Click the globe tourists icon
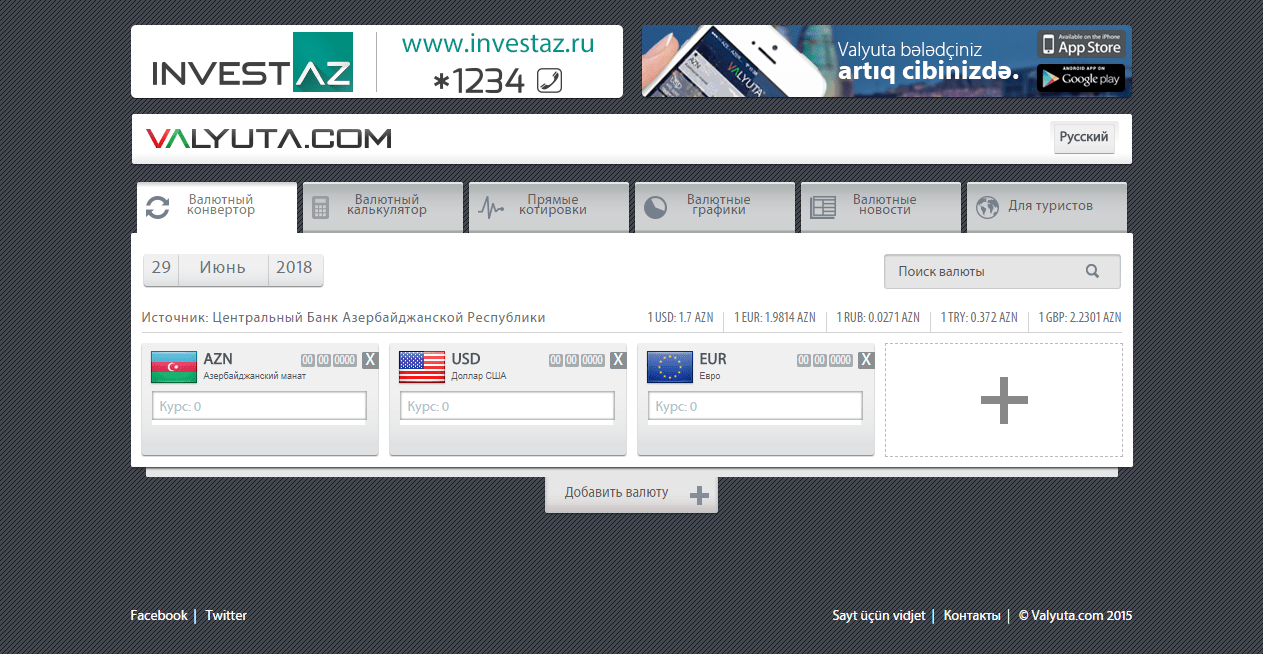Image resolution: width=1263 pixels, height=654 pixels. pos(987,207)
